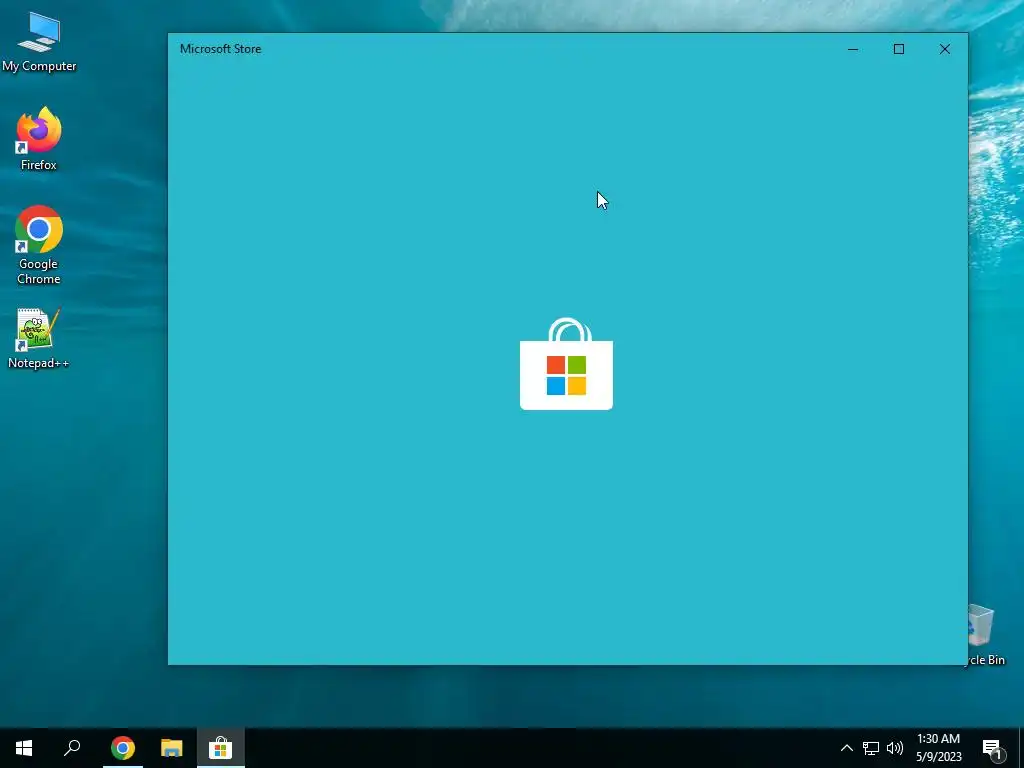Select Notepad++ desktop shortcut

tap(39, 339)
